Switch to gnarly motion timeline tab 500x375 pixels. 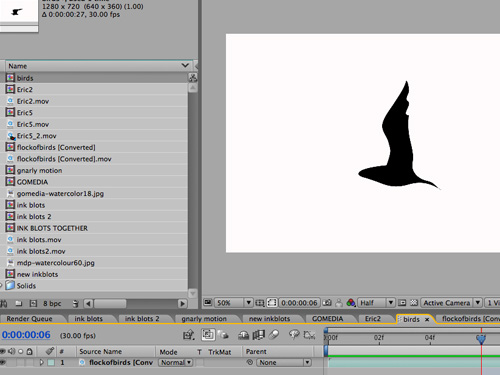(x=204, y=319)
